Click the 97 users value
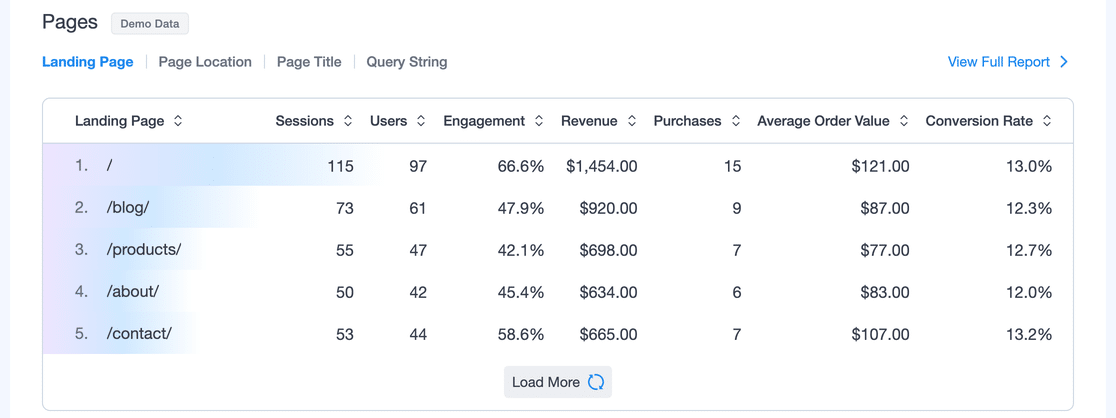Image resolution: width=1116 pixels, height=418 pixels. 418,167
